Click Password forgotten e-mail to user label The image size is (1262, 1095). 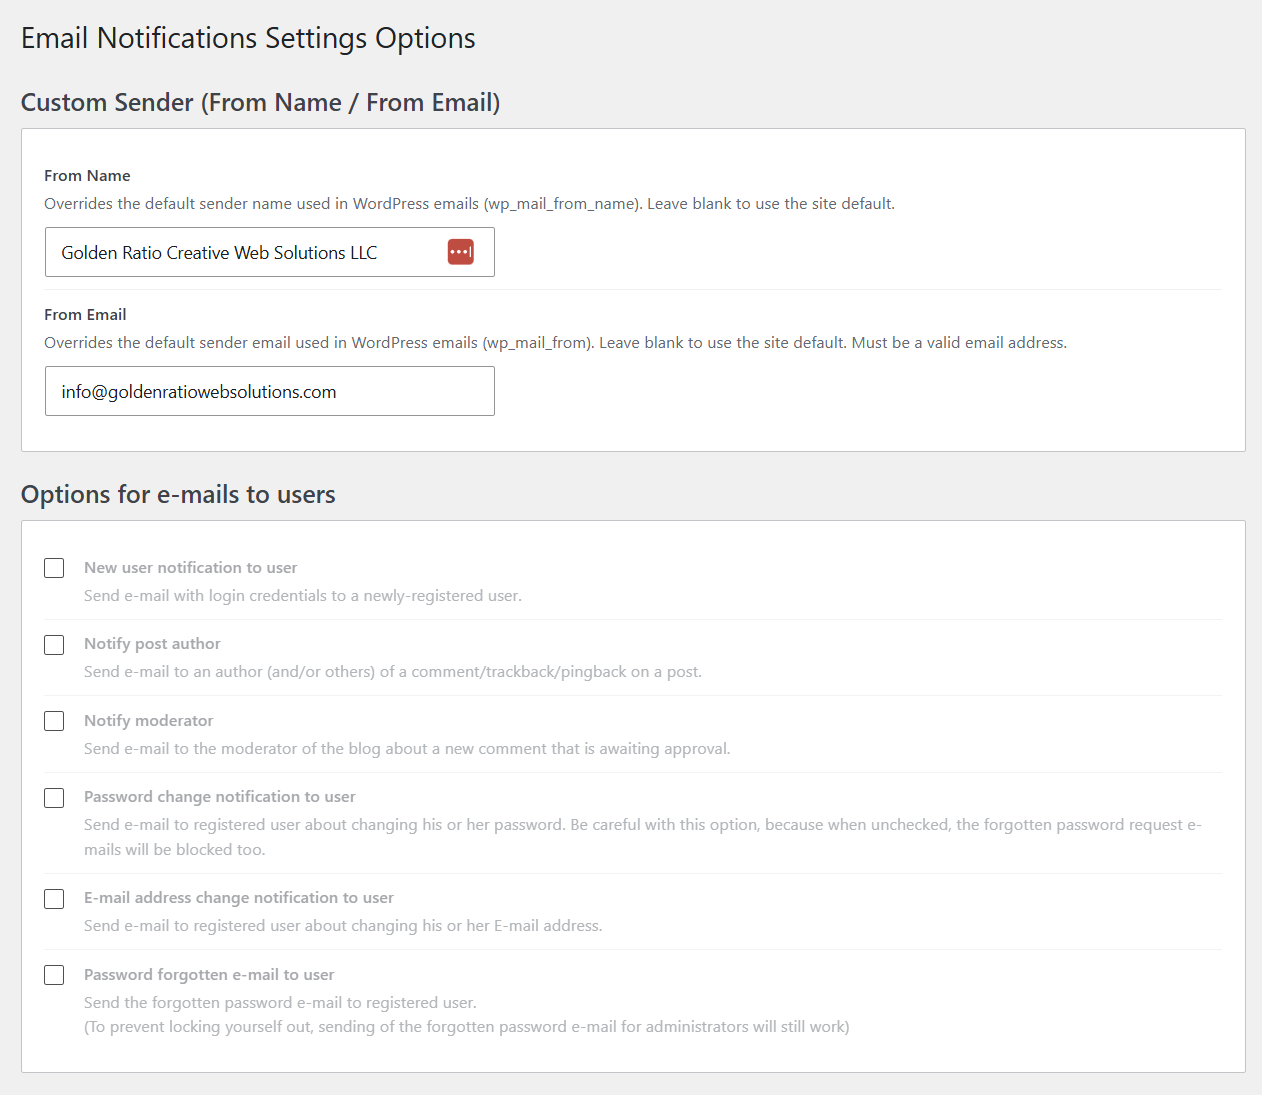click(x=209, y=974)
